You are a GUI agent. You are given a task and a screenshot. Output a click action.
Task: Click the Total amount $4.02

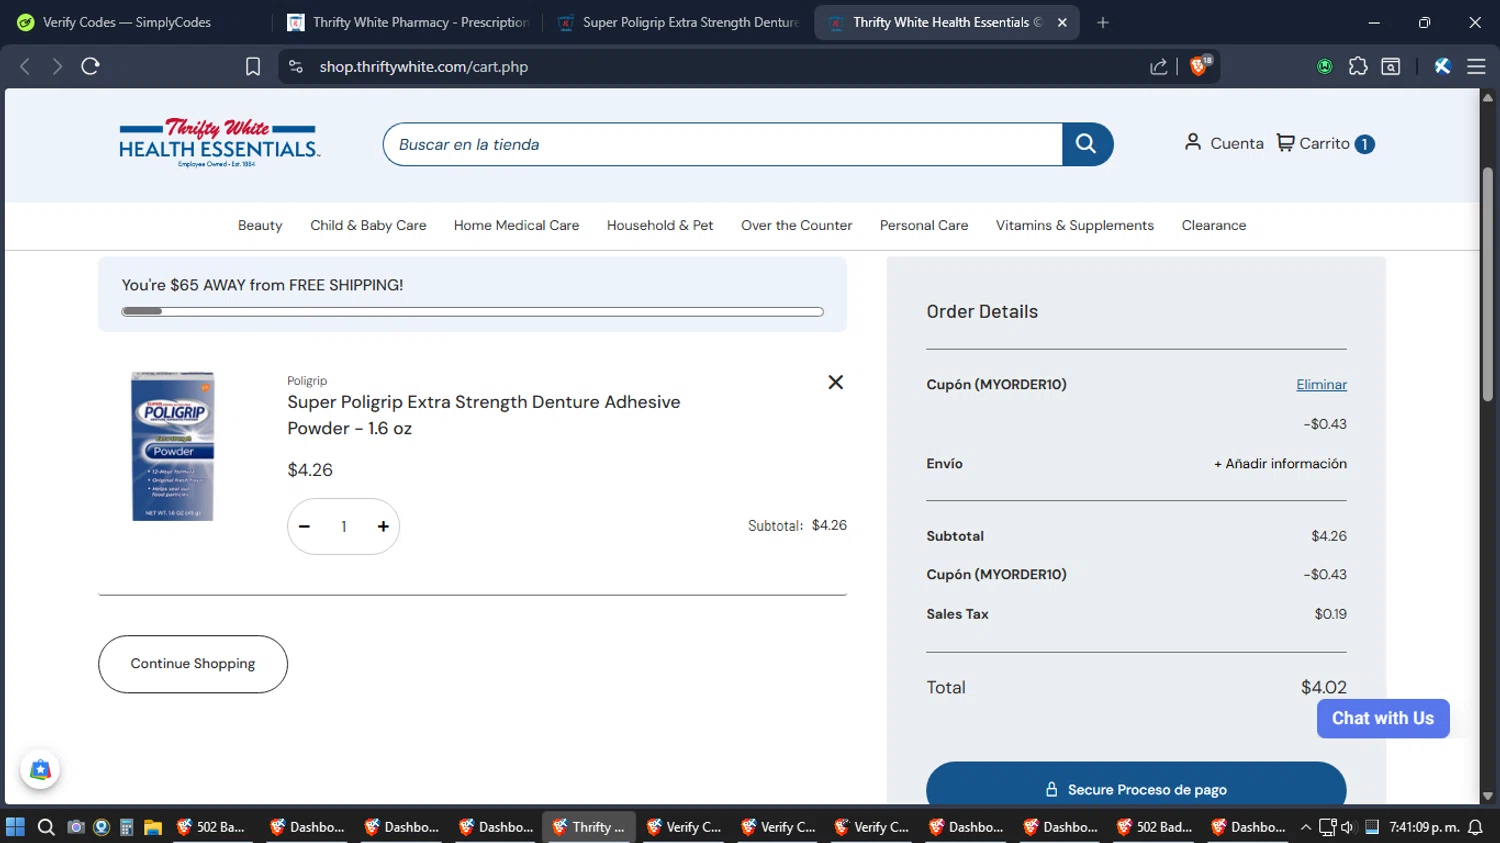click(x=1323, y=687)
